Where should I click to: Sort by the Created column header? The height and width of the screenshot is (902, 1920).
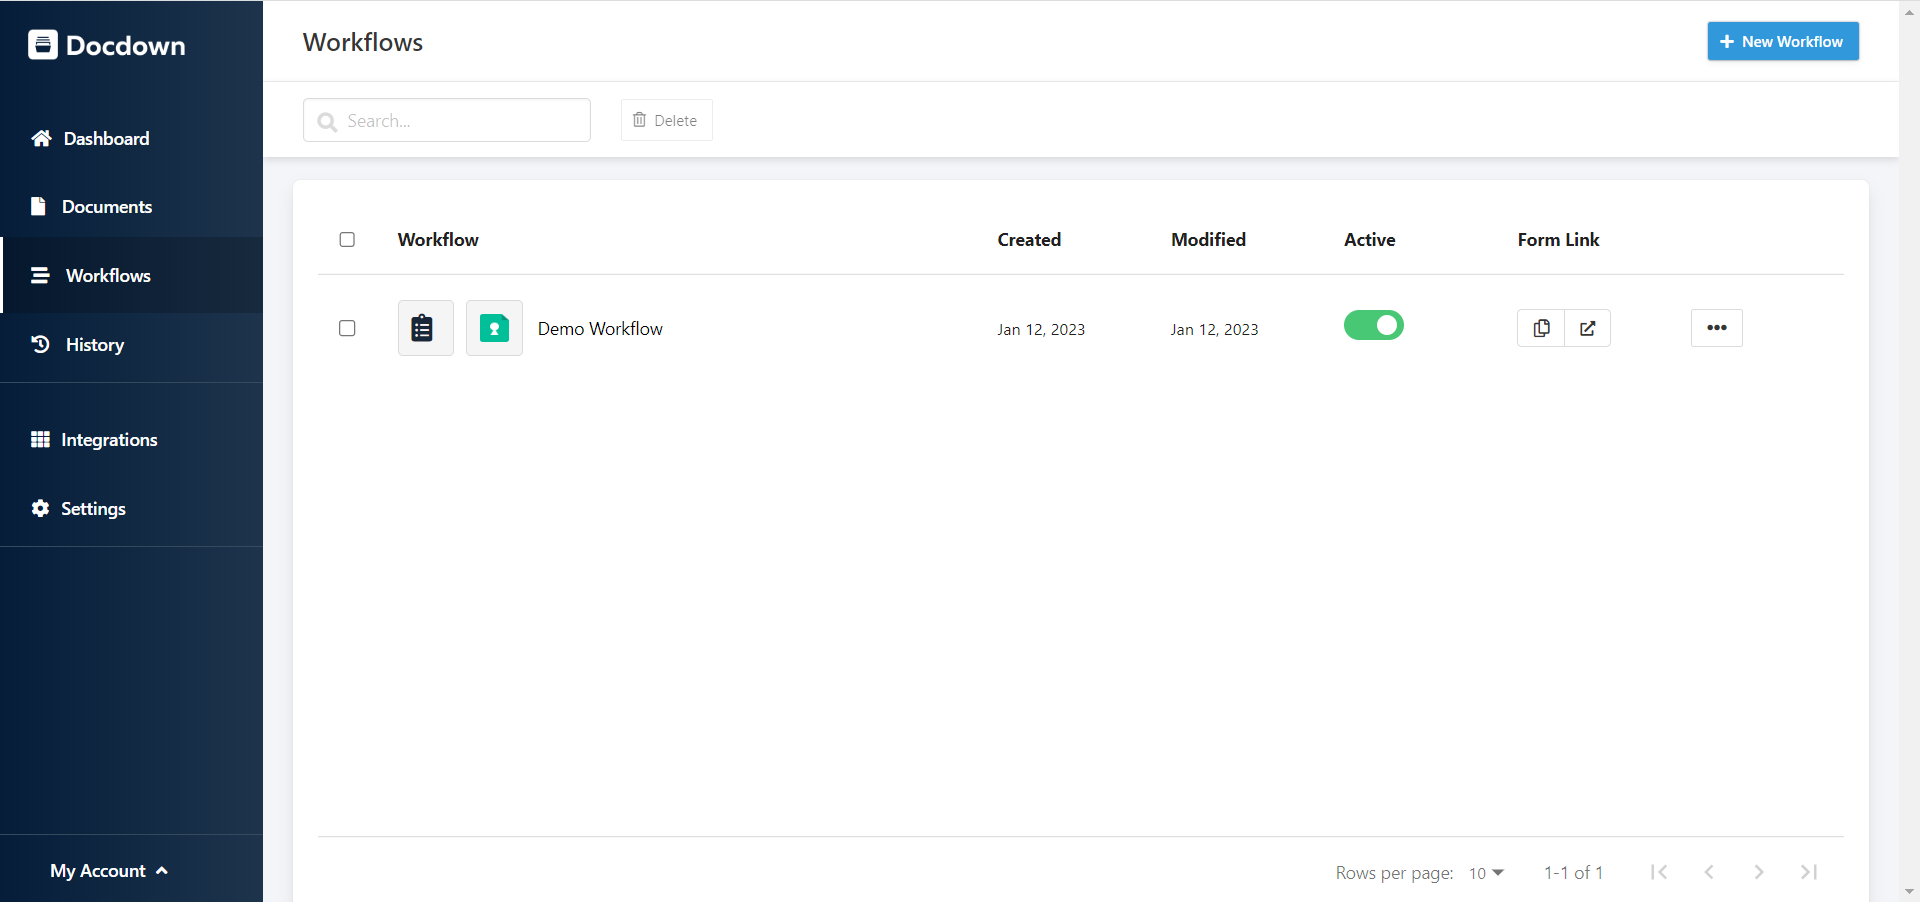click(x=1028, y=239)
